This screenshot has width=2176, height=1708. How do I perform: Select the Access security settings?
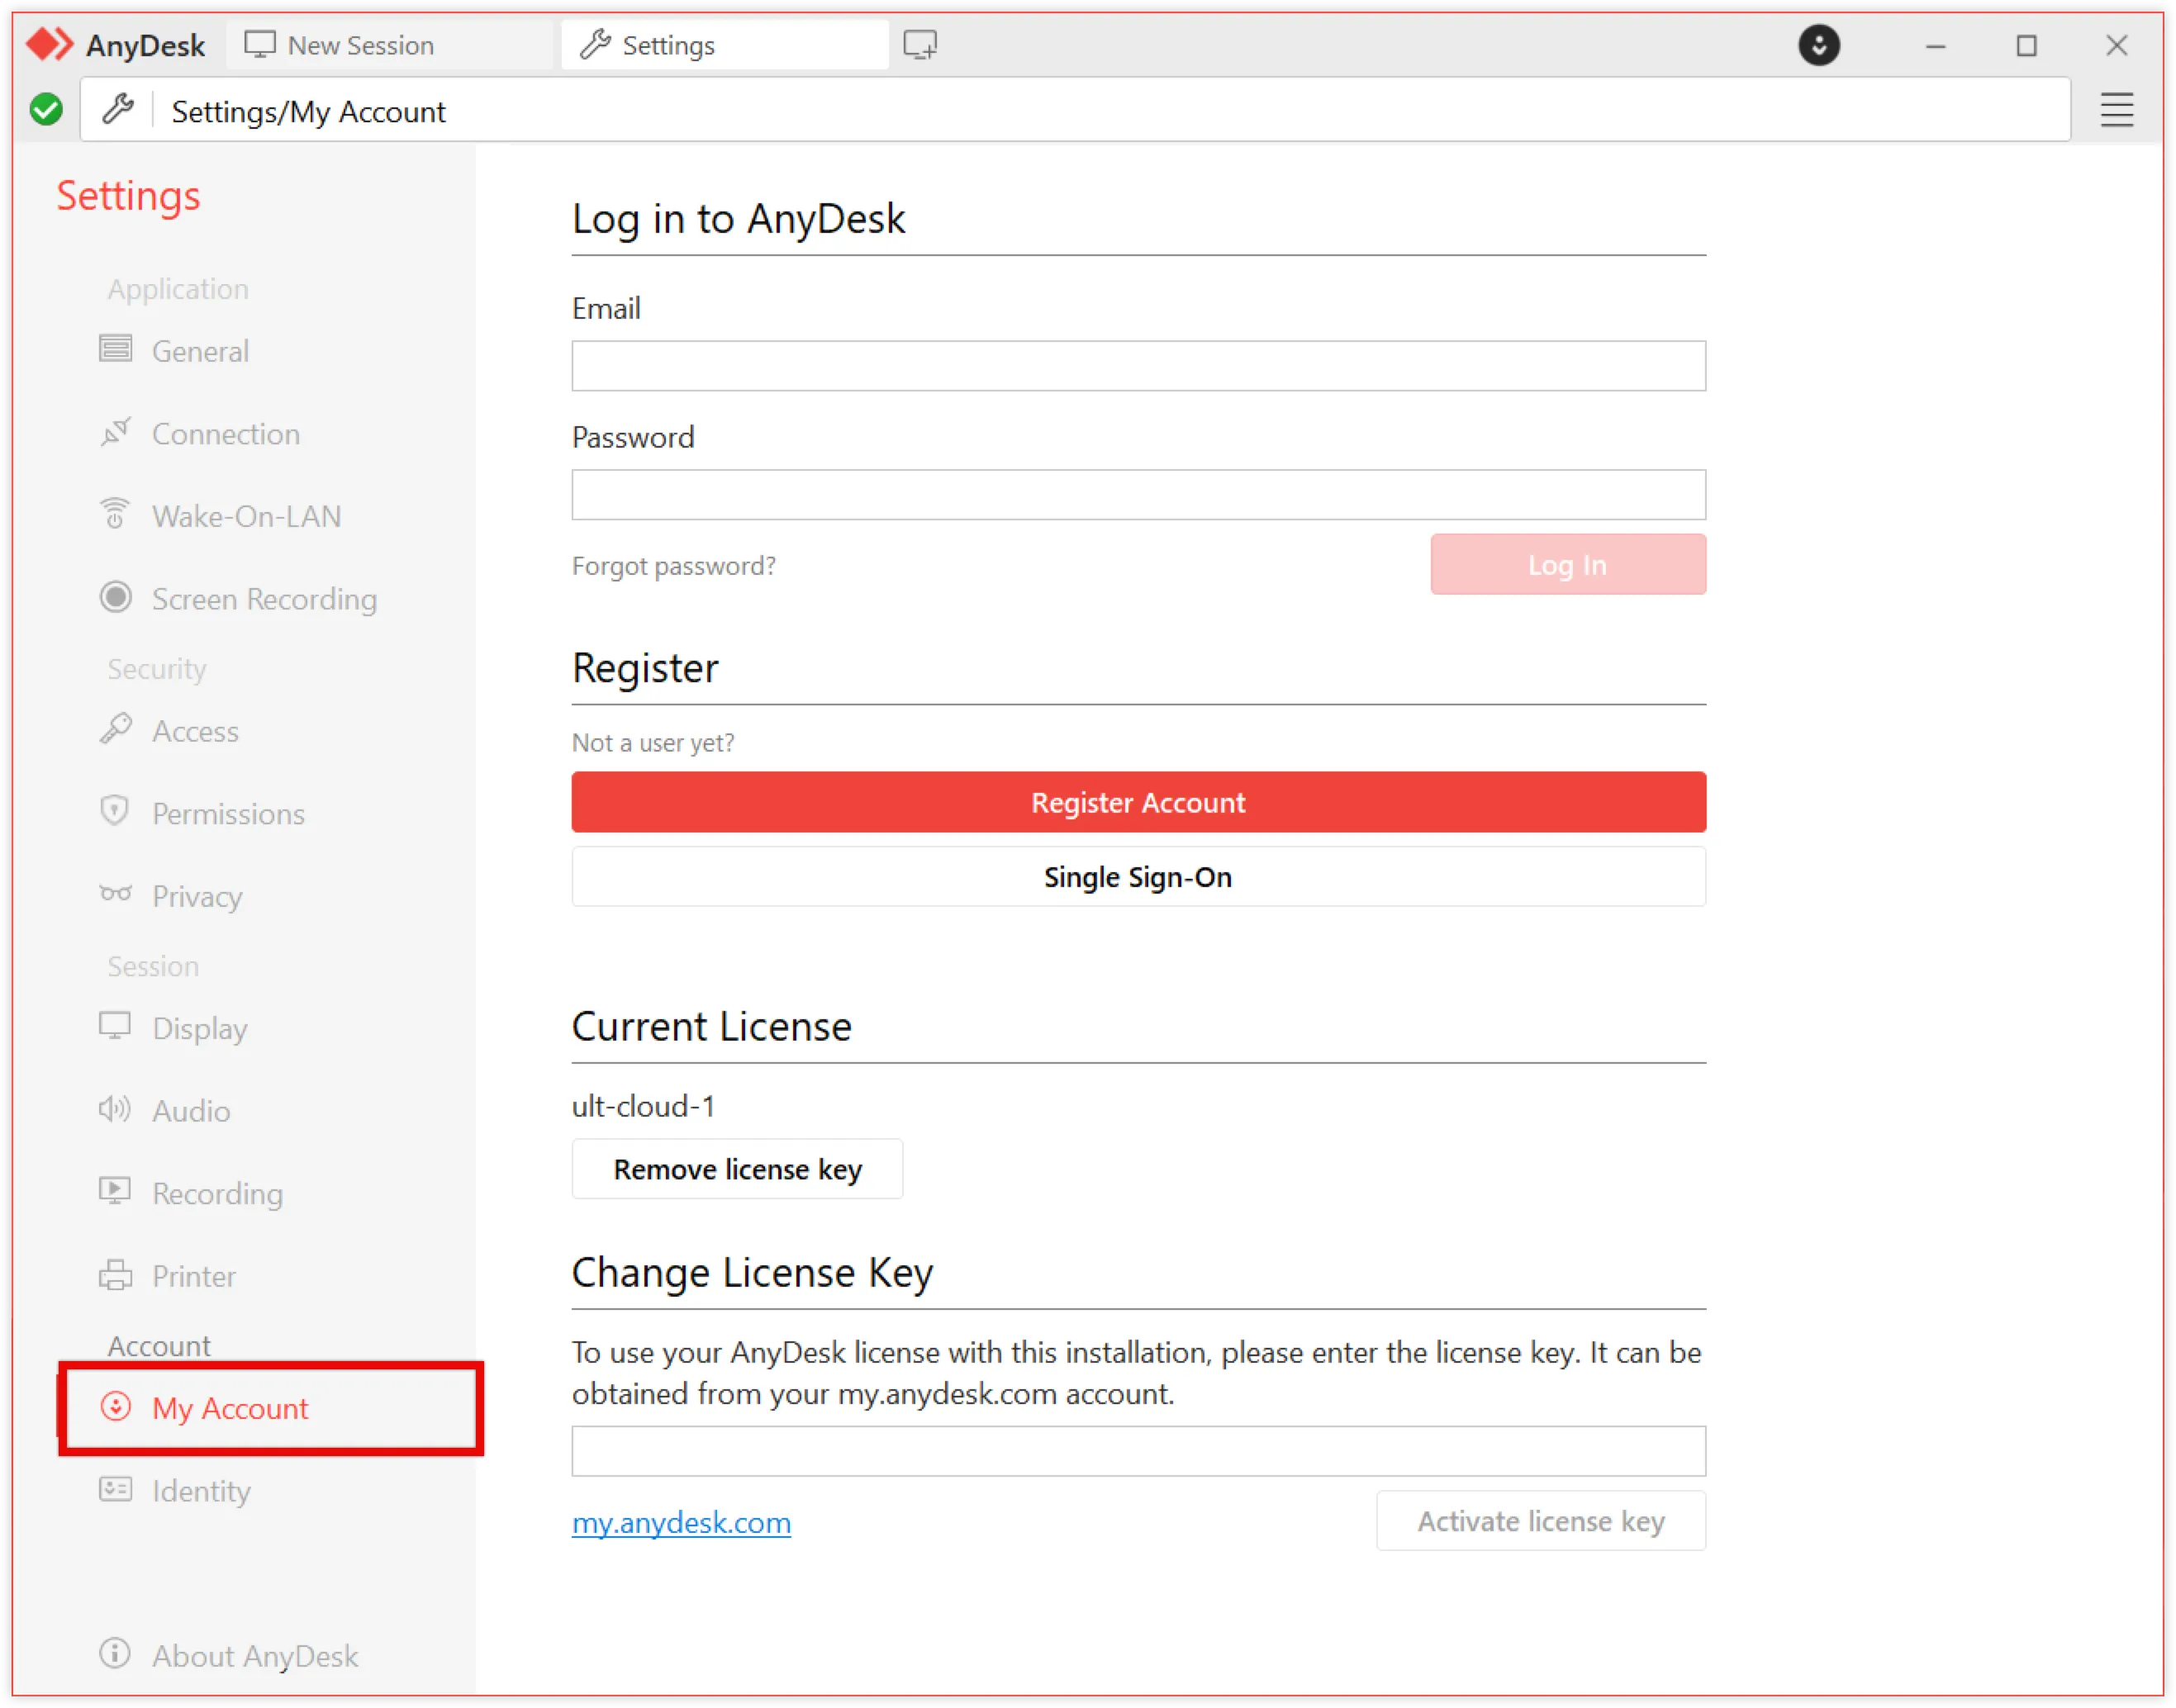[x=195, y=731]
